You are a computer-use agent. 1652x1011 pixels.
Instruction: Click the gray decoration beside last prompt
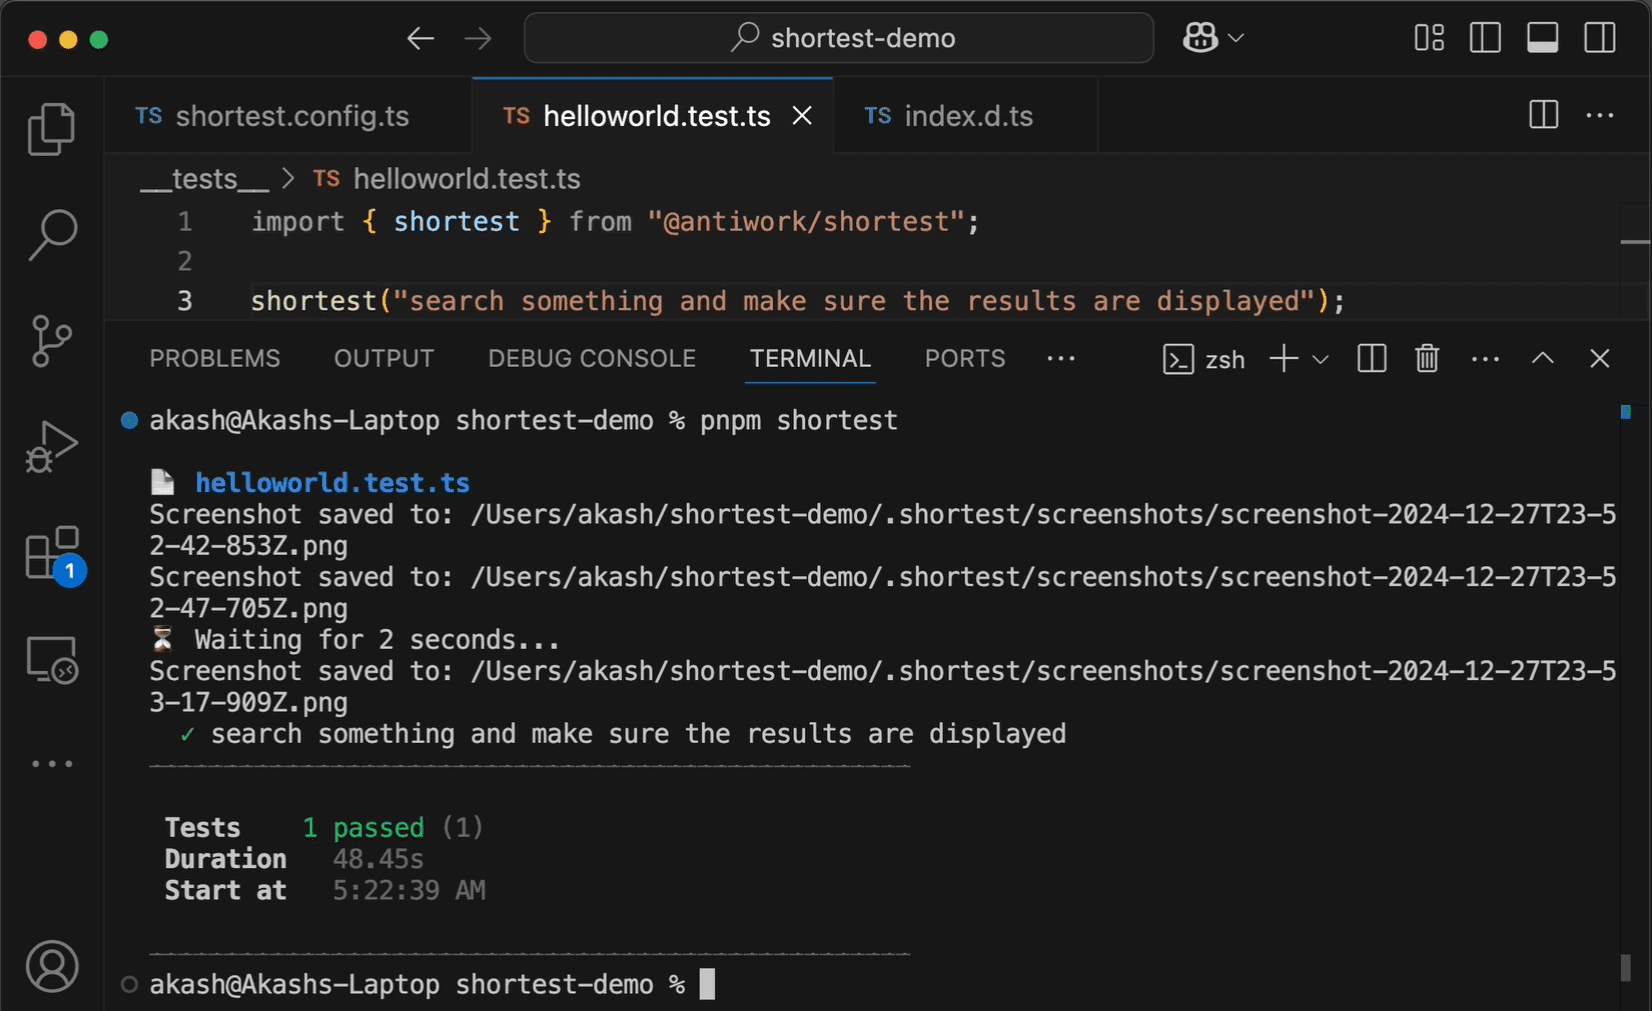(129, 984)
